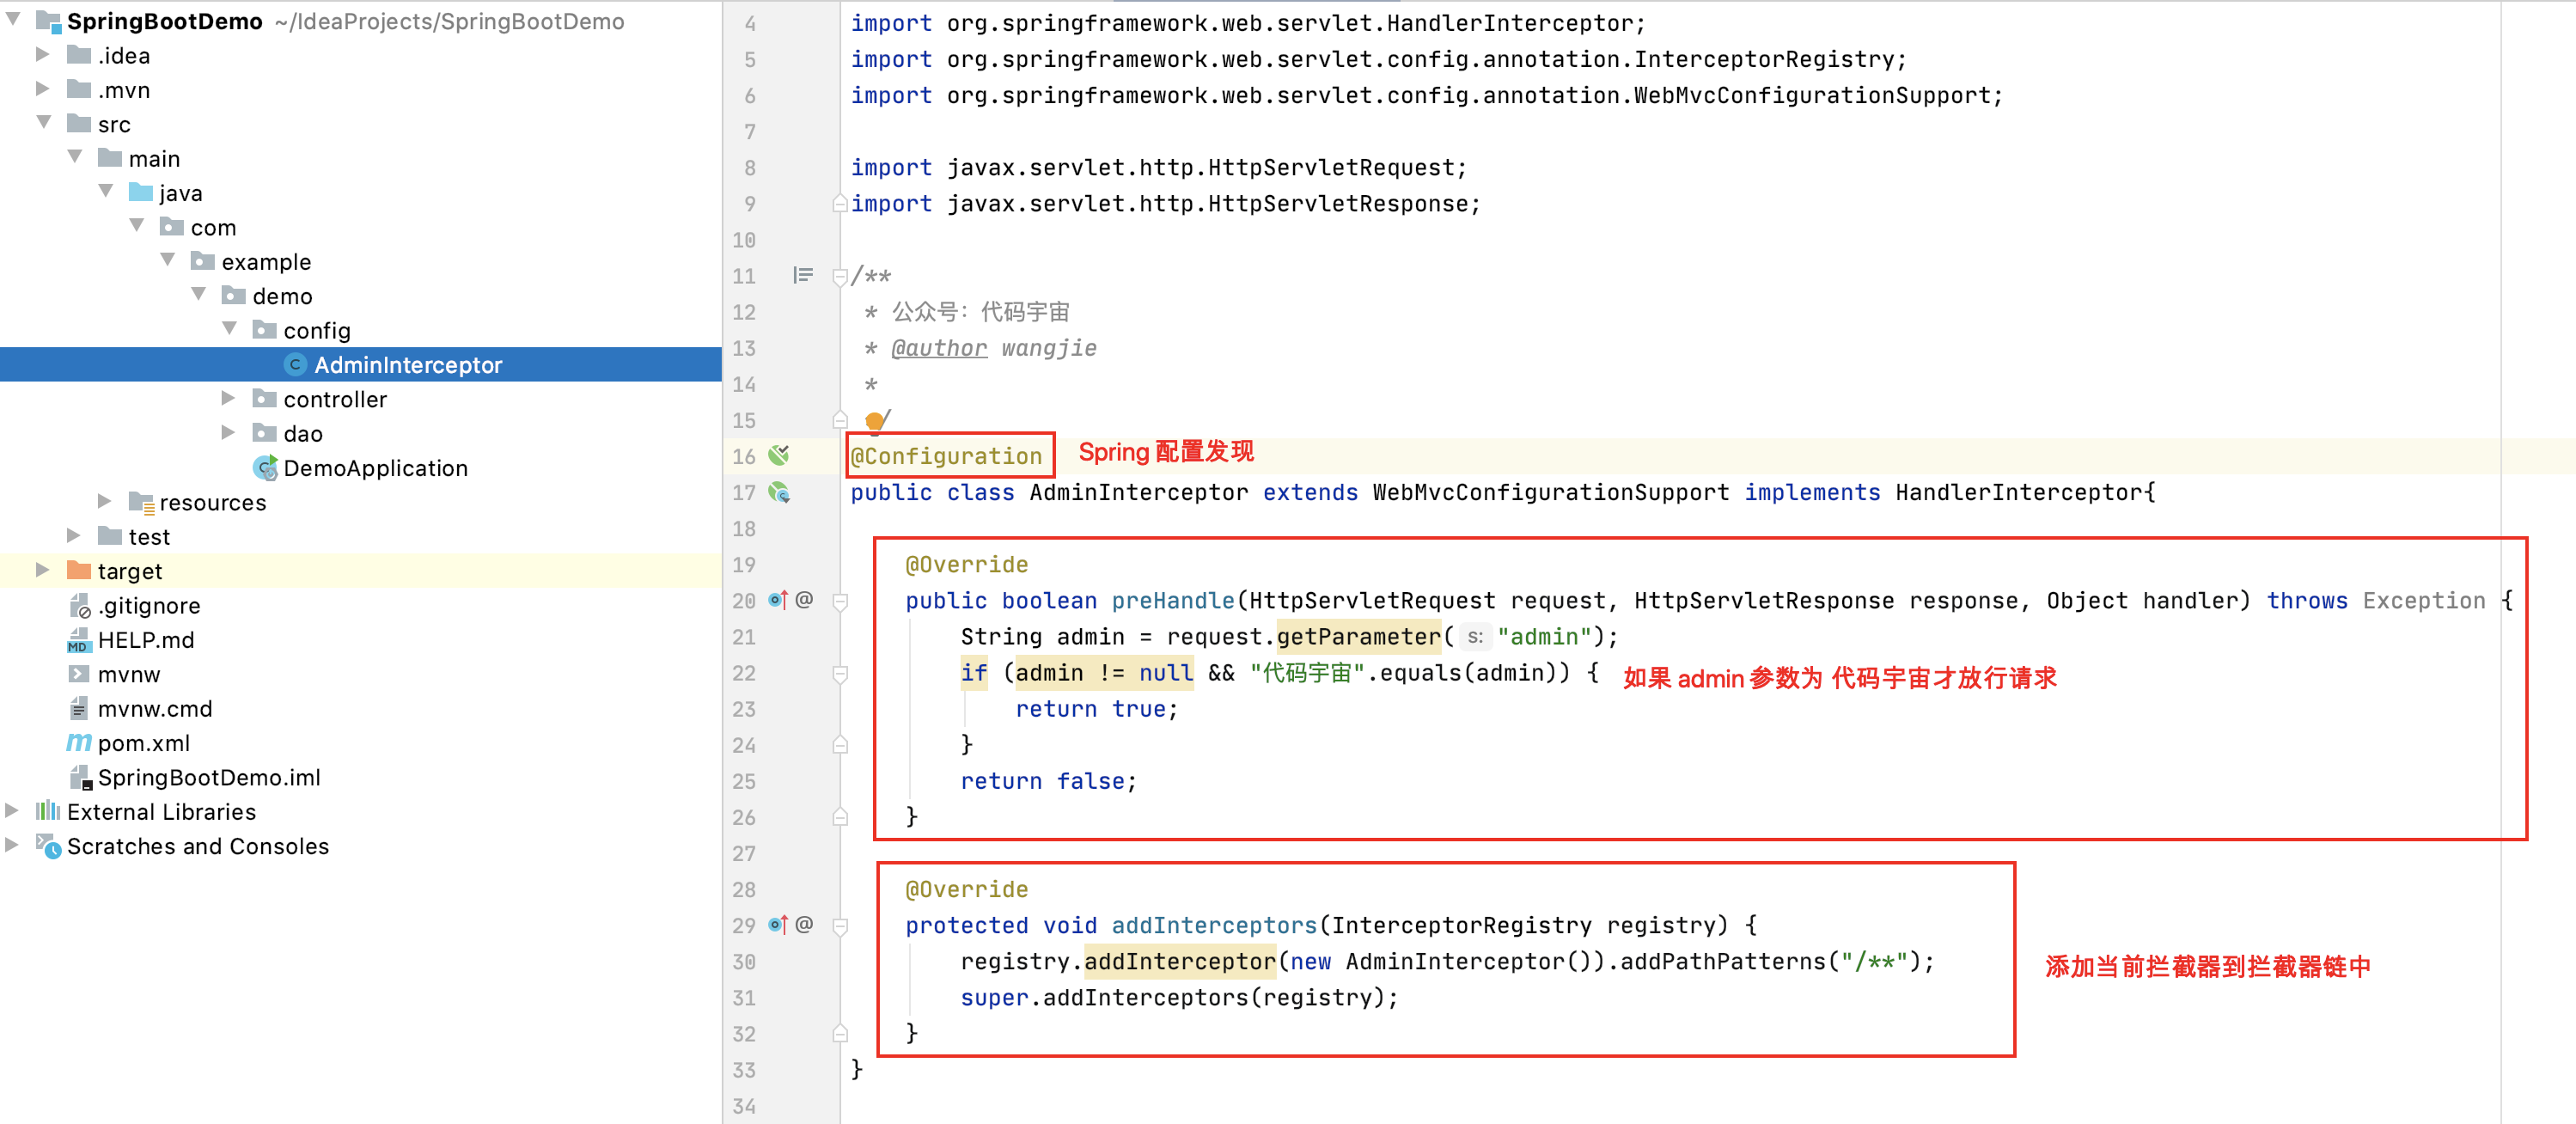Click the @ annotation gutter icon on line 20

[804, 600]
